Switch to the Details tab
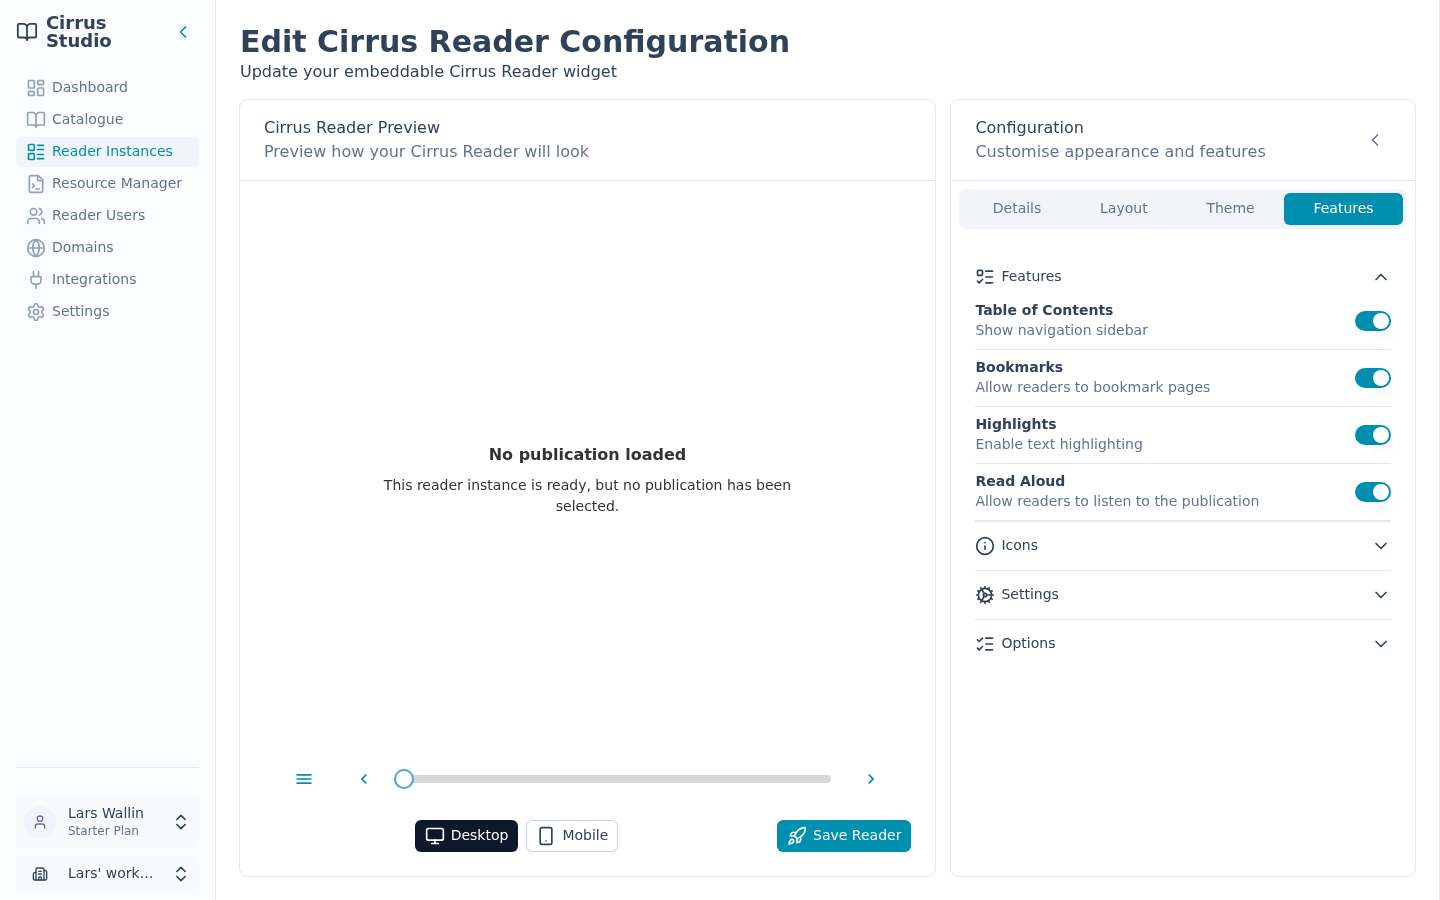 tap(1017, 208)
